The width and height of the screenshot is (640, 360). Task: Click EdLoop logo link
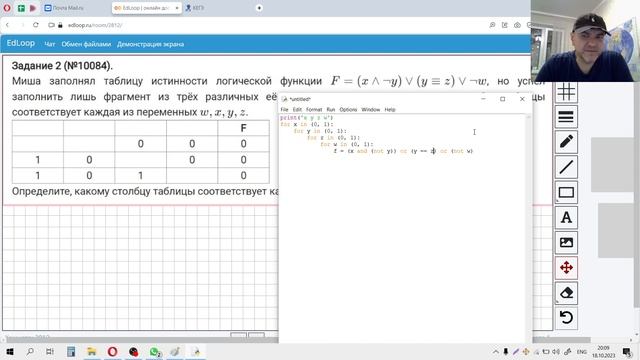tap(20, 43)
